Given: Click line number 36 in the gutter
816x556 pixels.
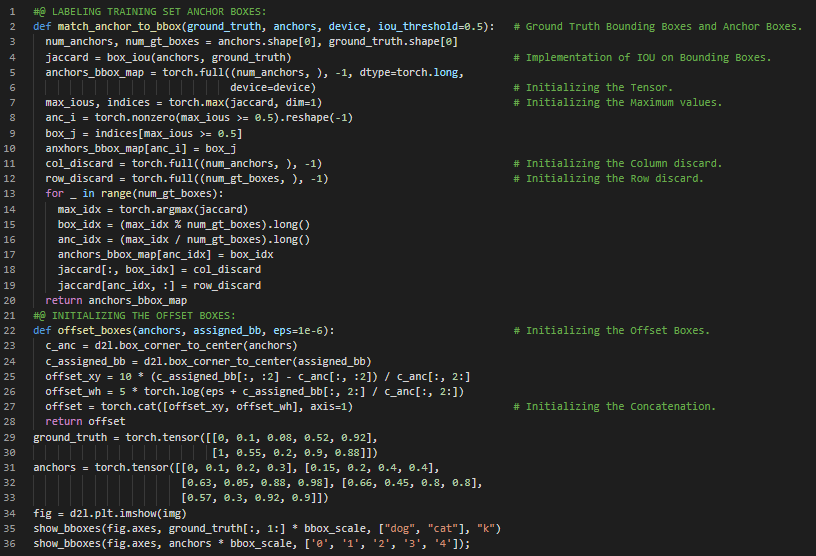Looking at the screenshot, I should (x=12, y=543).
